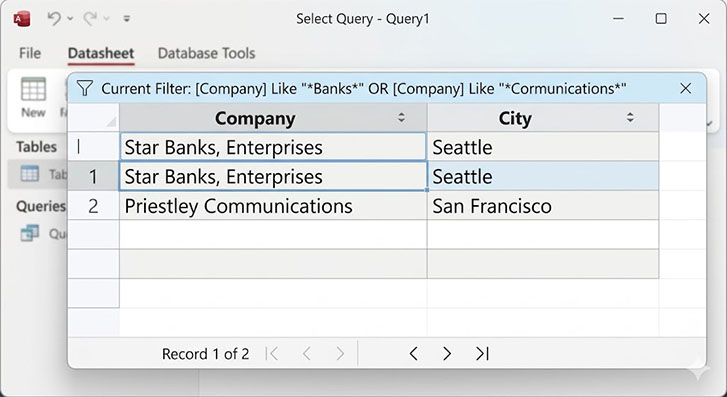The image size is (727, 397).
Task: Click the Access application icon in title bar
Action: point(21,19)
